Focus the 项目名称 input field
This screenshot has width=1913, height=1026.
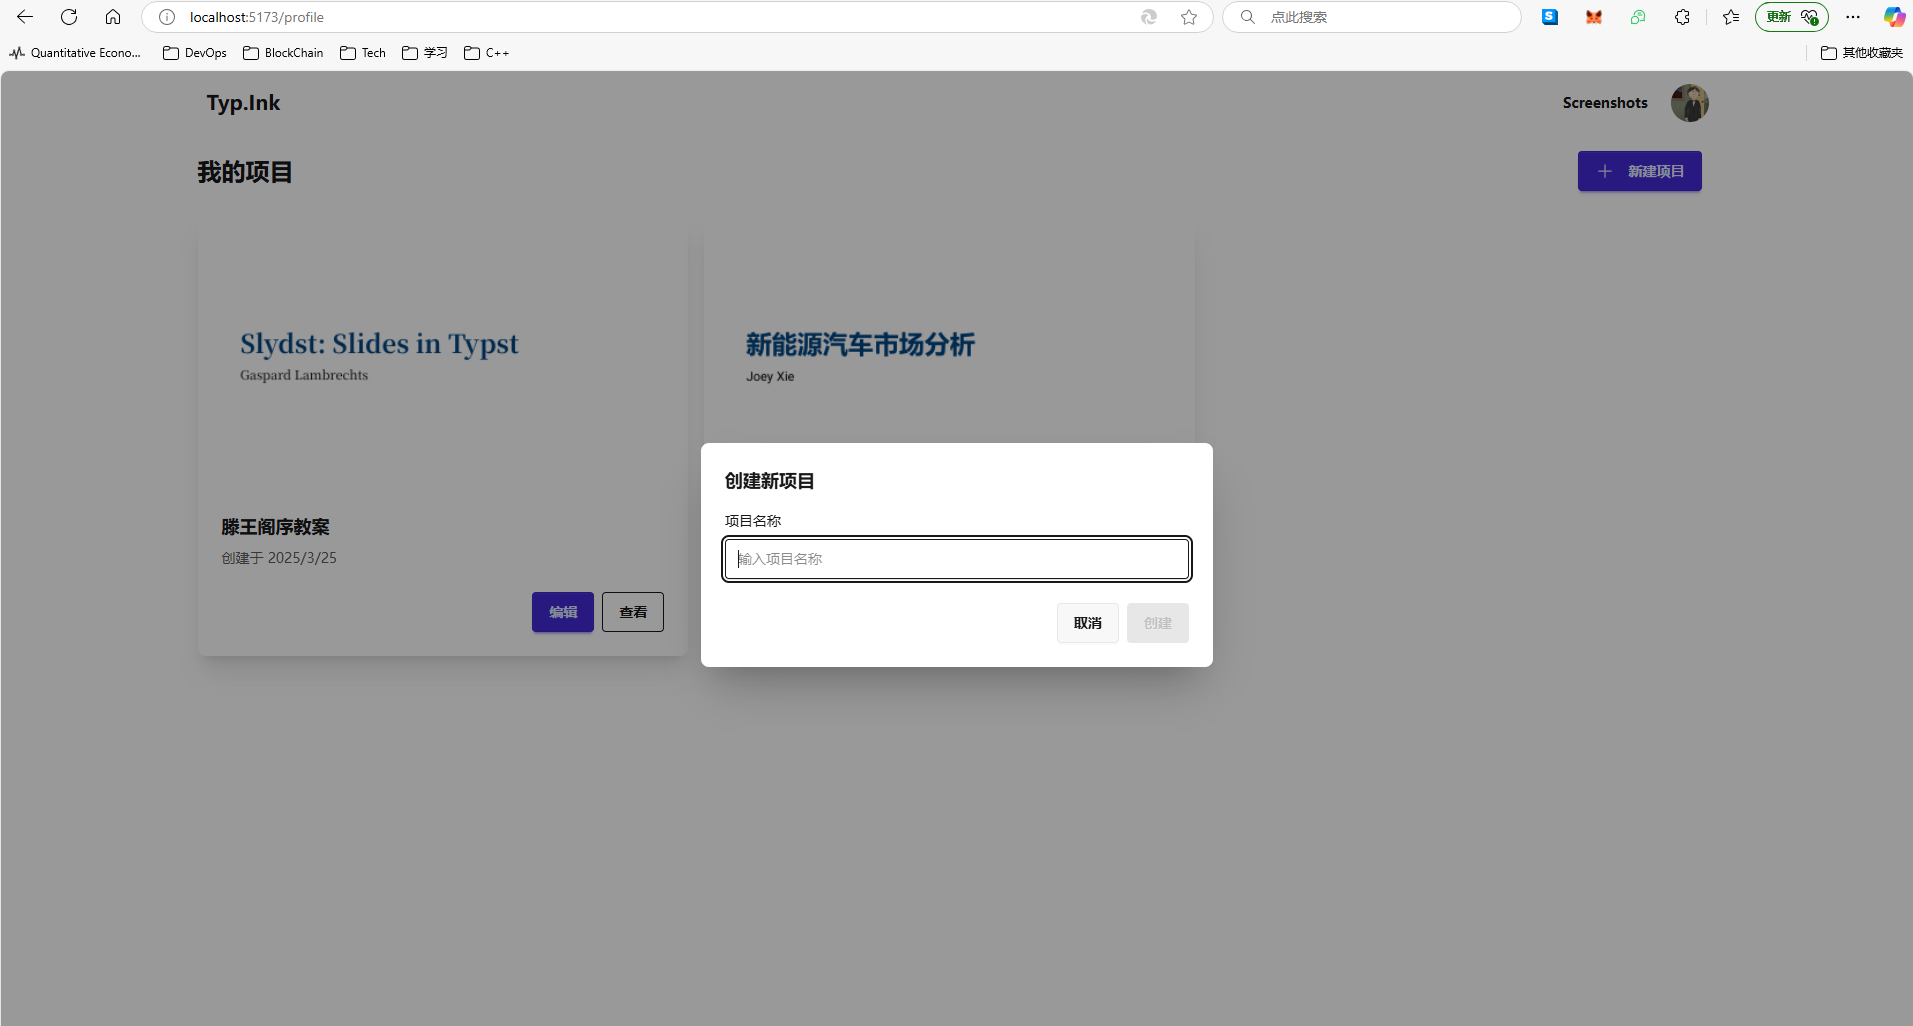[956, 559]
